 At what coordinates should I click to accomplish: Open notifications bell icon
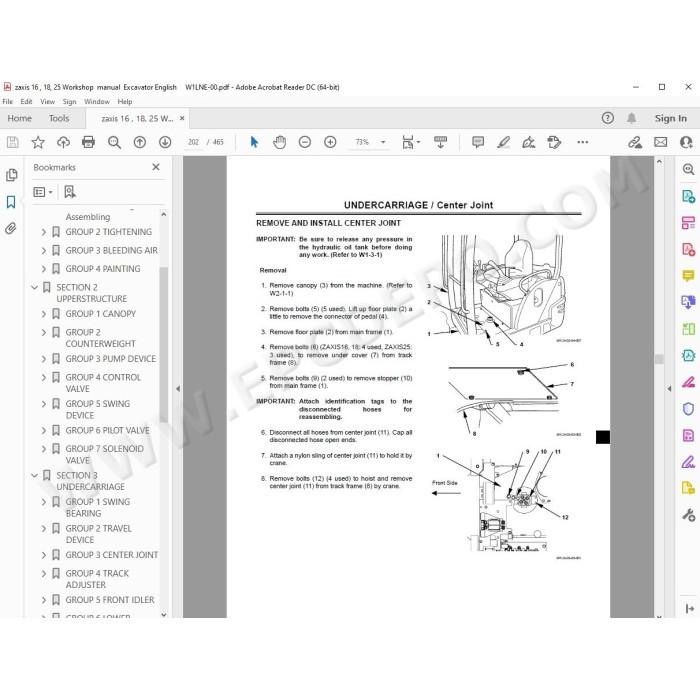pos(631,118)
